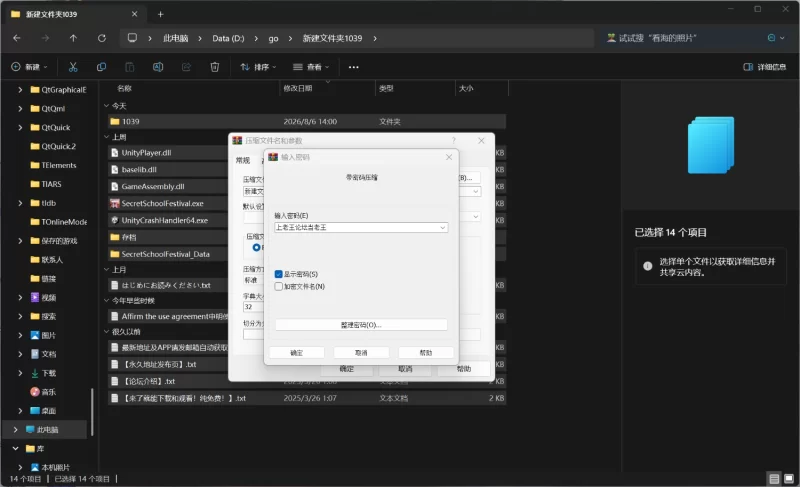Toggle the 详细信息 details pane button
The image size is (800, 487).
tap(765, 67)
